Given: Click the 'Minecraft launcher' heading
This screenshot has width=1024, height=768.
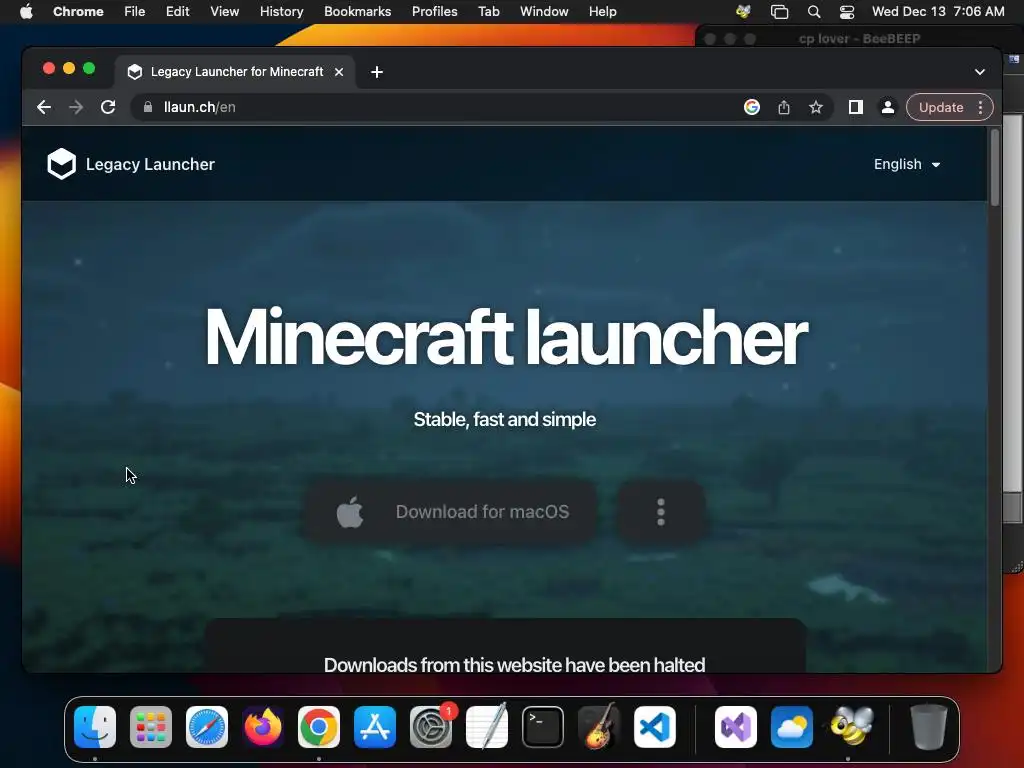Looking at the screenshot, I should point(506,337).
